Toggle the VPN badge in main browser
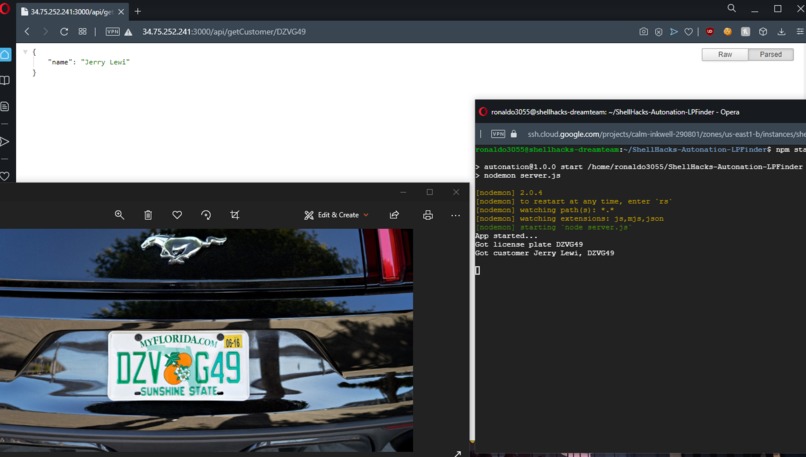 [113, 31]
